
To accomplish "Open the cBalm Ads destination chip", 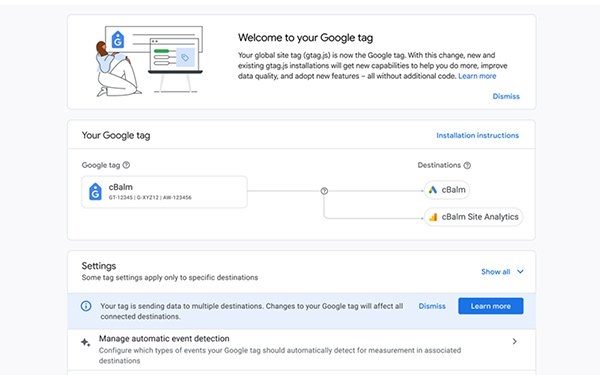I will (x=447, y=190).
